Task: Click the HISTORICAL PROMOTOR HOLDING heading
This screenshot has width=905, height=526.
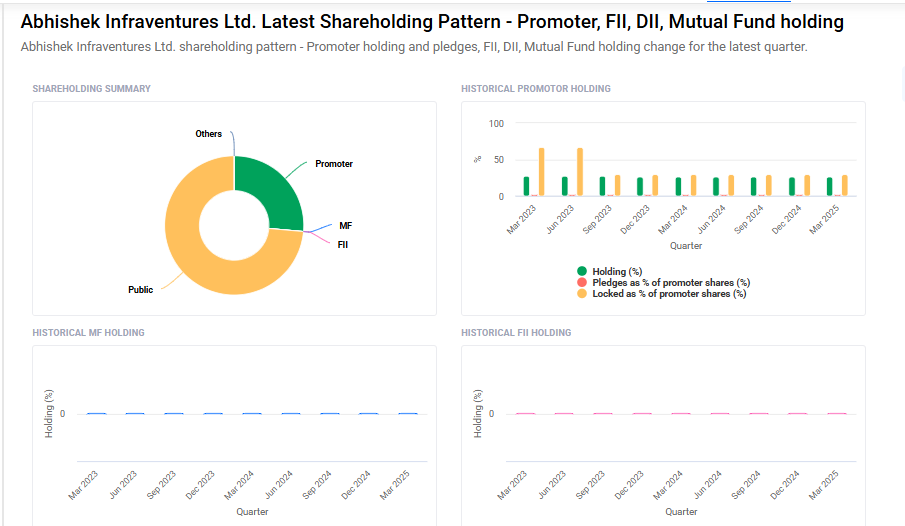Action: 536,89
